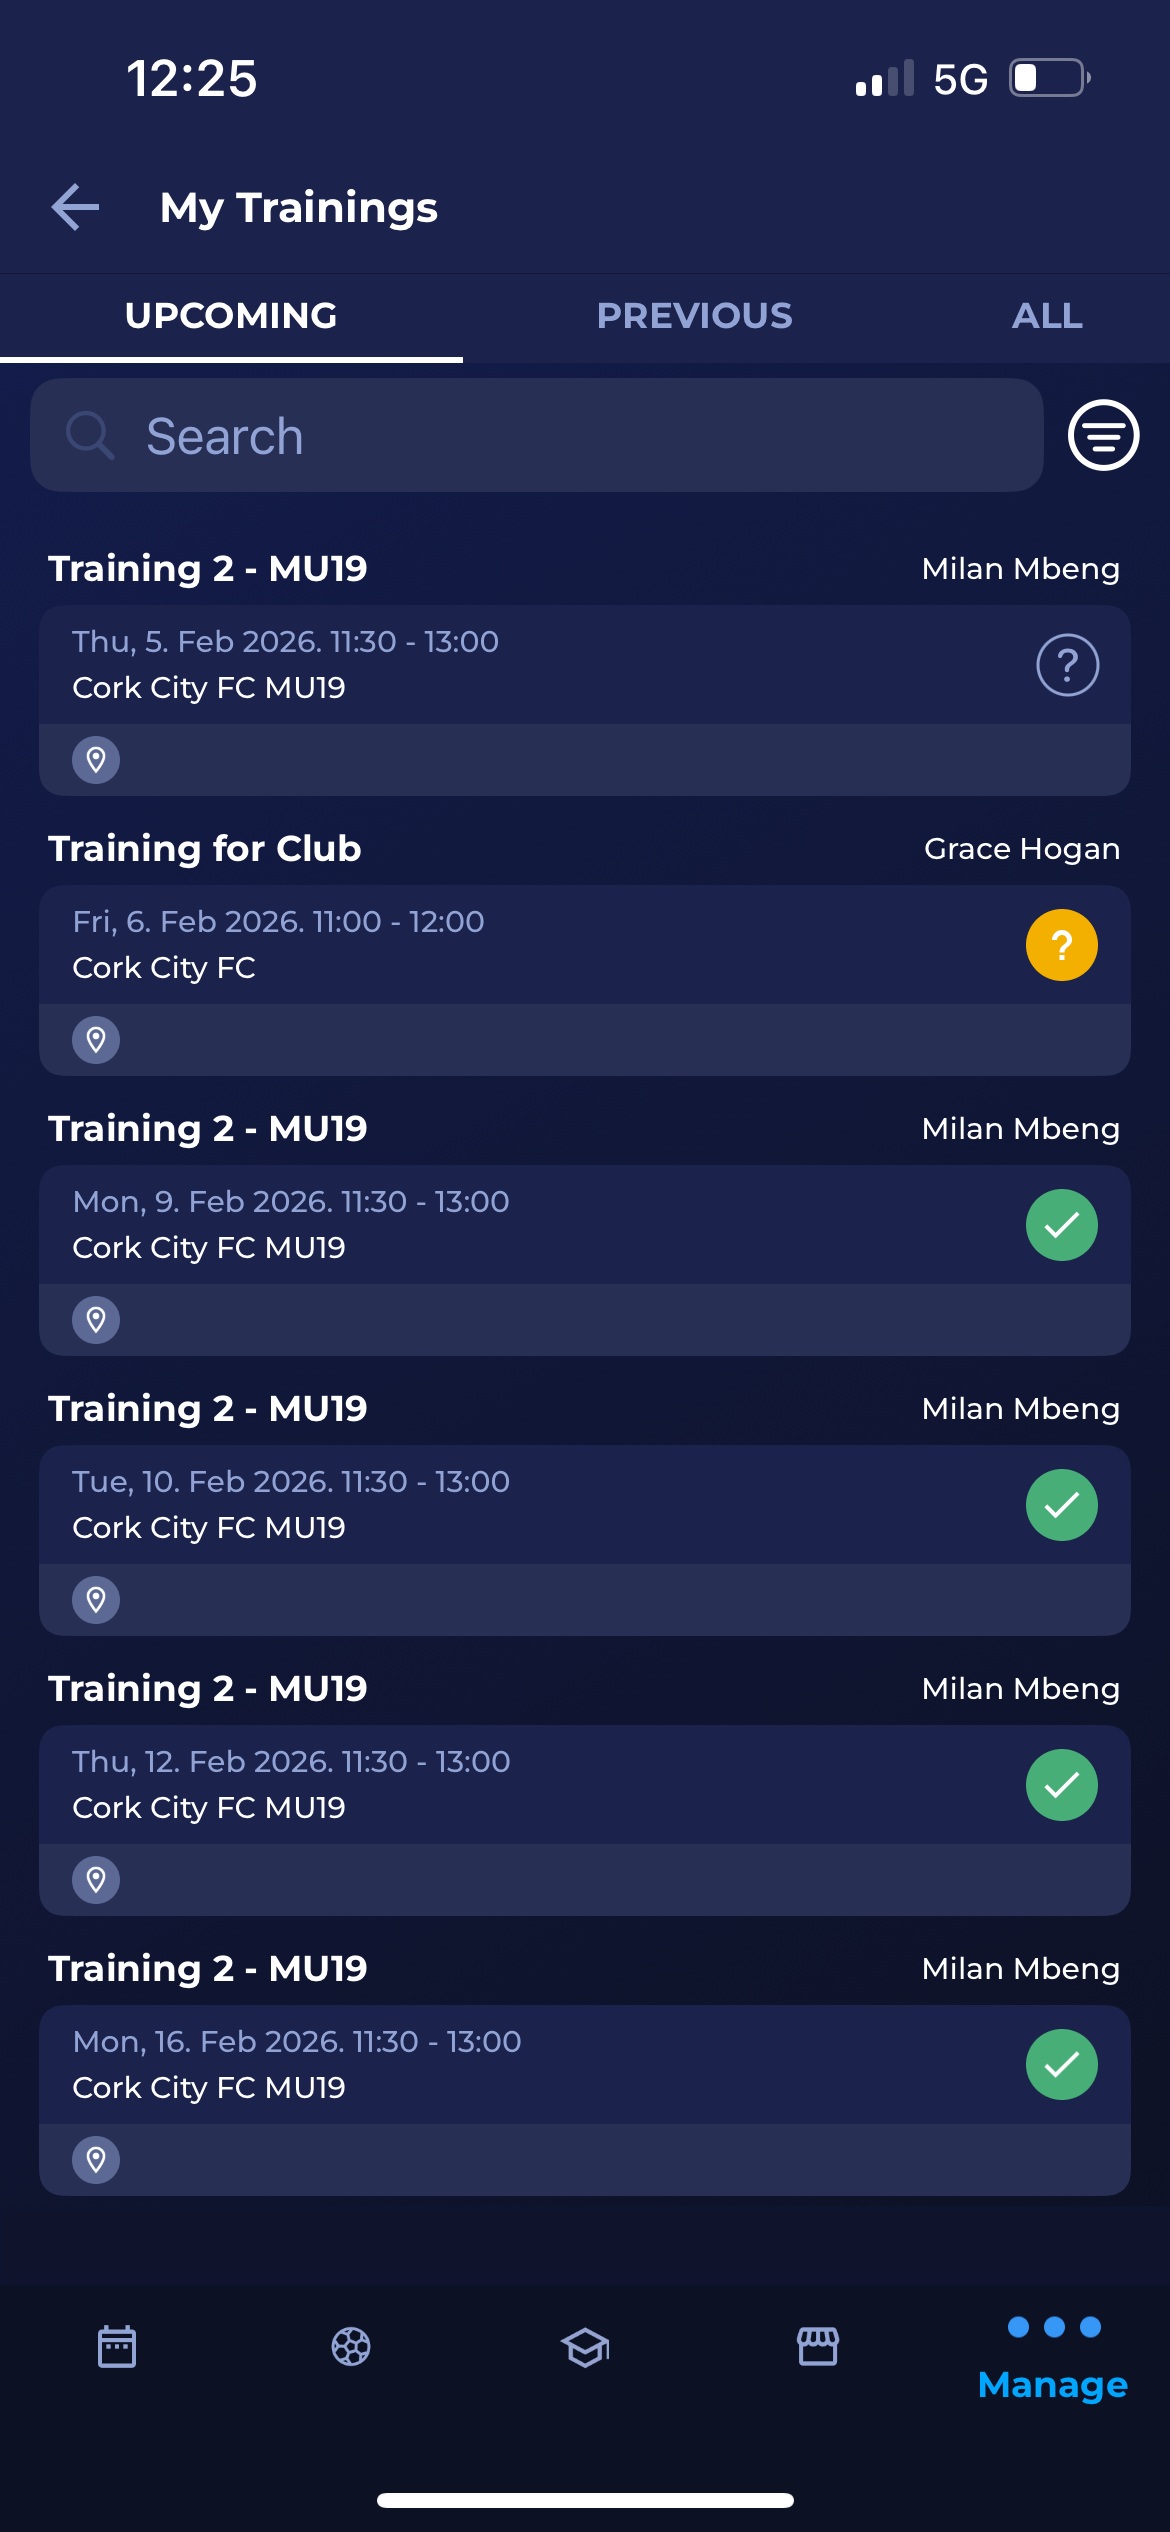Open the calendar icon in bottom navigation
Image resolution: width=1170 pixels, height=2532 pixels.
pyautogui.click(x=117, y=2346)
